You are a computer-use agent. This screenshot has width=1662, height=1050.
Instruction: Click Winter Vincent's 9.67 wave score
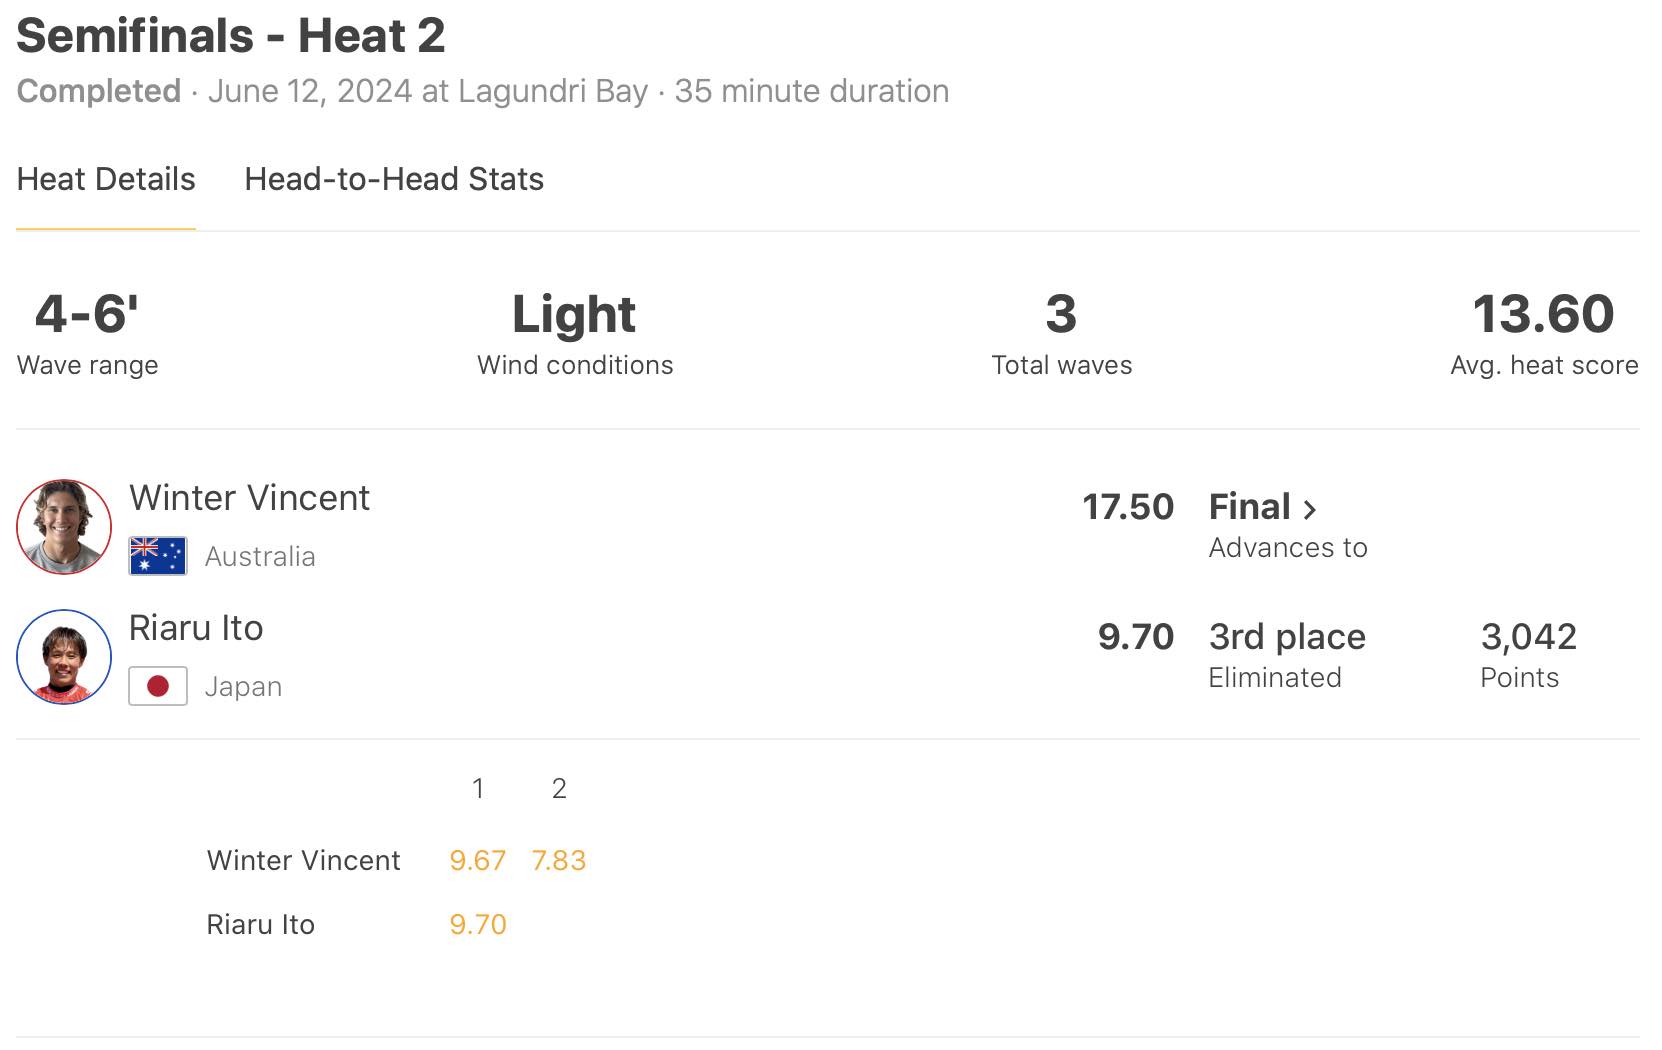pos(477,860)
